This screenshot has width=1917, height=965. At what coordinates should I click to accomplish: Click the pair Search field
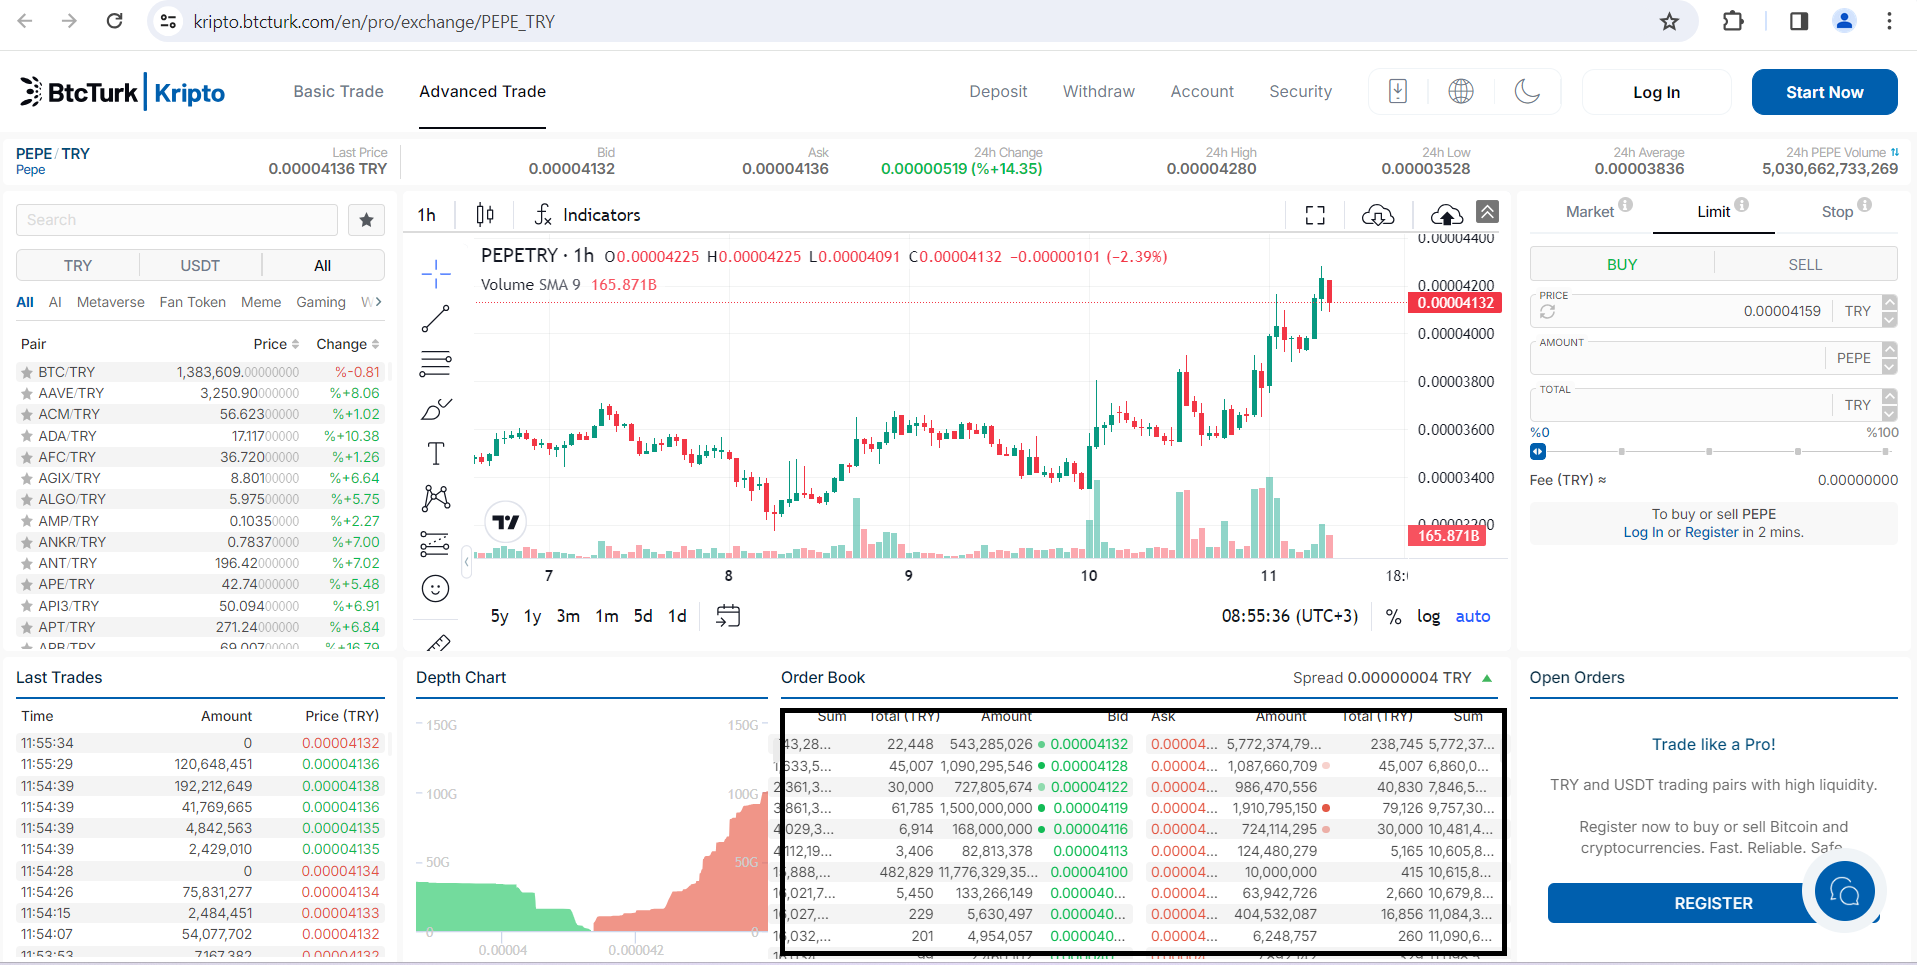coord(177,220)
